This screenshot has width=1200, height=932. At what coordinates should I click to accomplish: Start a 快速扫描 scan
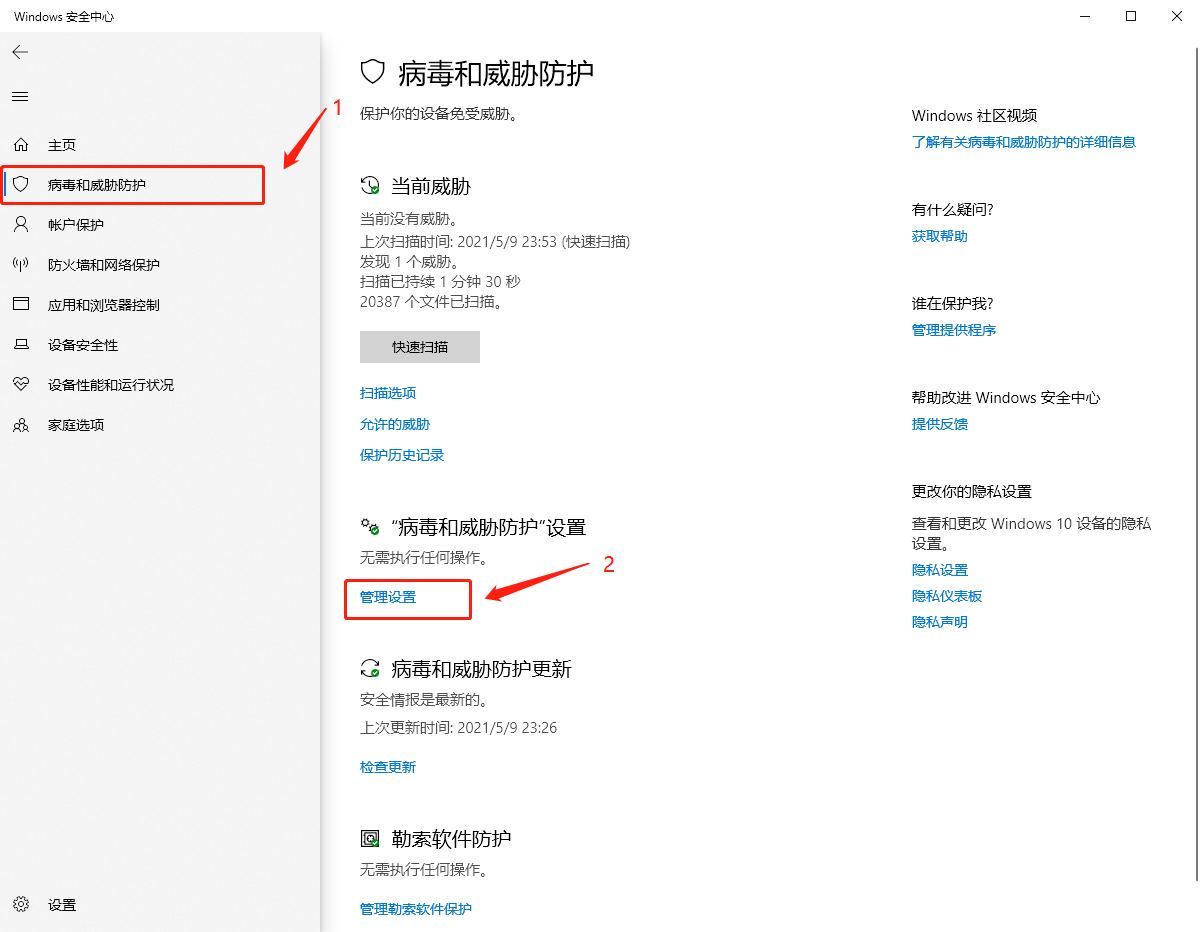tap(419, 347)
